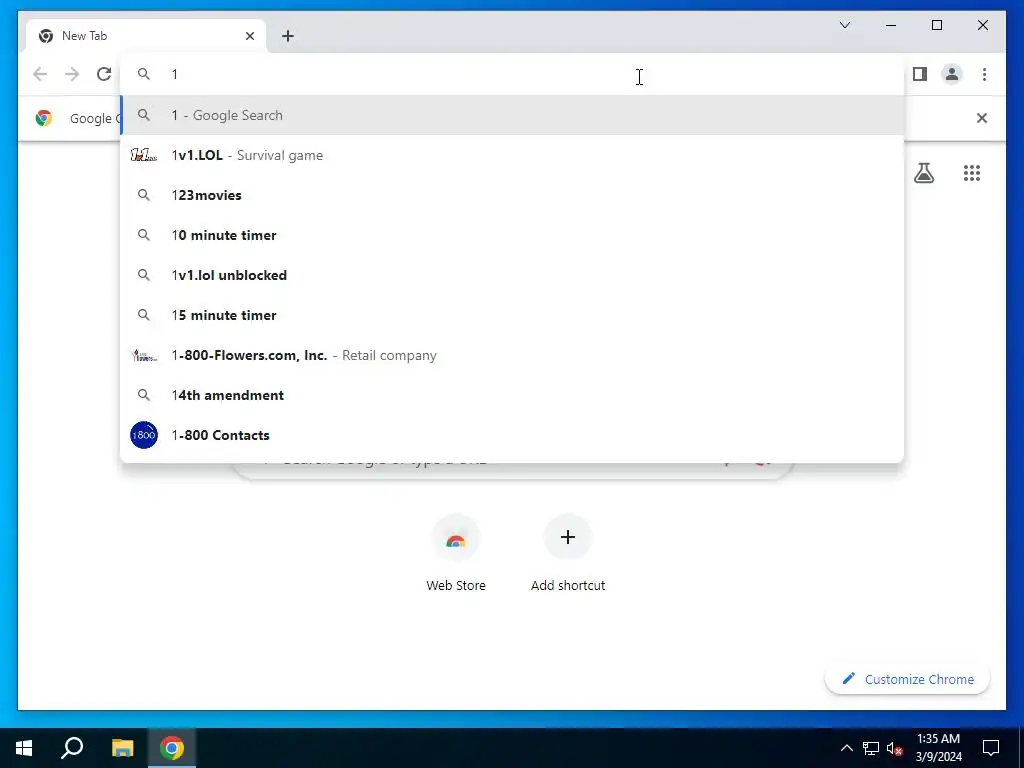Viewport: 1024px width, 768px height.
Task: Choose the '1v1.LOL - Survival game' suggestion
Action: pos(512,155)
